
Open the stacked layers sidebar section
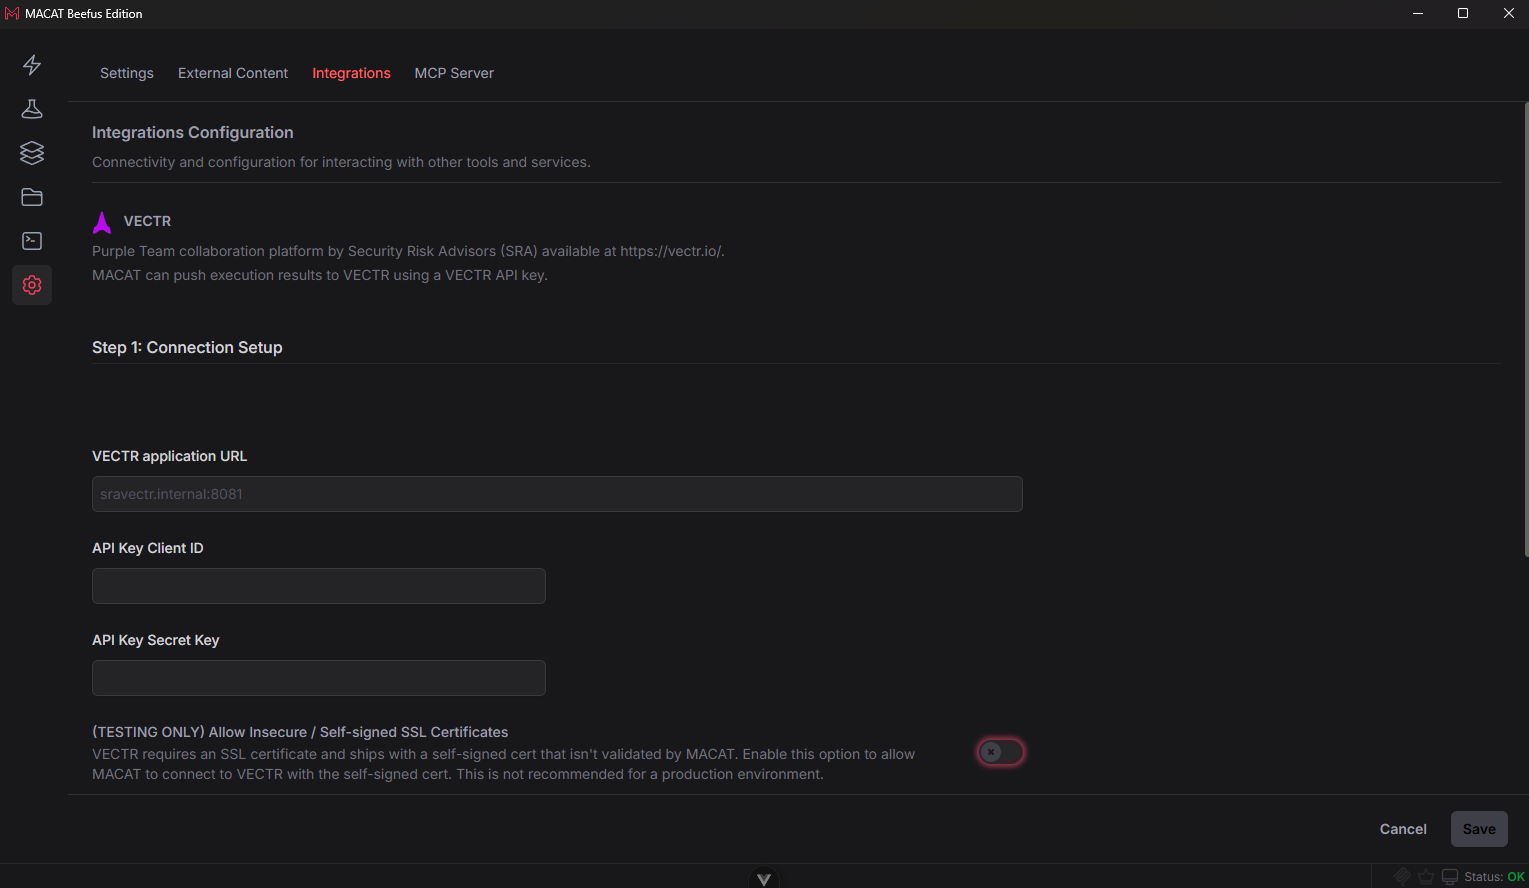[x=32, y=153]
